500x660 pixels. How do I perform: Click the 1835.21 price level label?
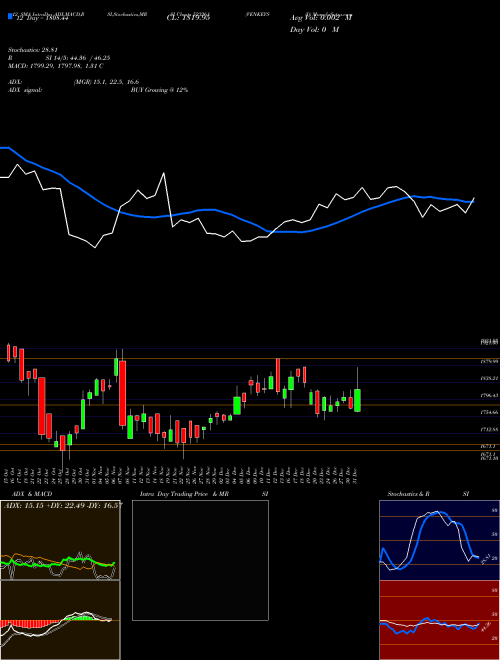click(x=489, y=378)
